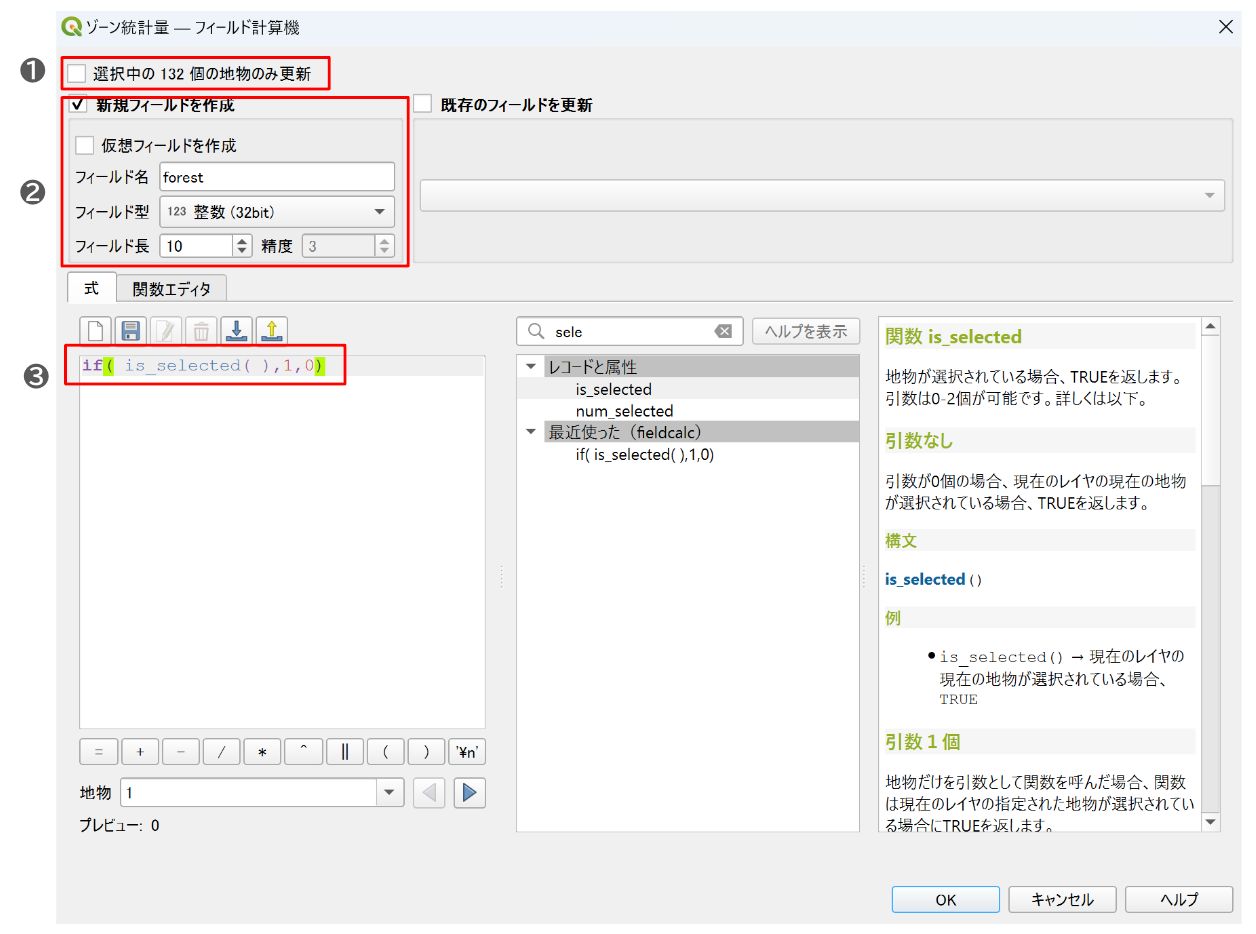The image size is (1256, 934).
Task: Enable updating only 132 selected features
Action: coord(77,74)
